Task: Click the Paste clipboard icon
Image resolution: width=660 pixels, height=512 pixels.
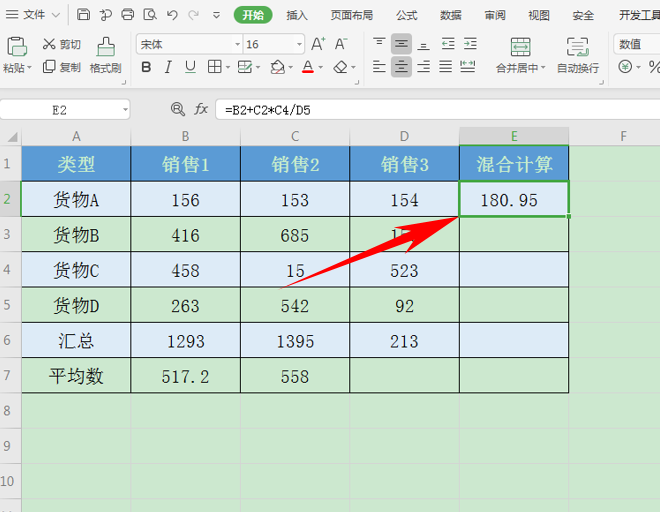Action: 17,46
